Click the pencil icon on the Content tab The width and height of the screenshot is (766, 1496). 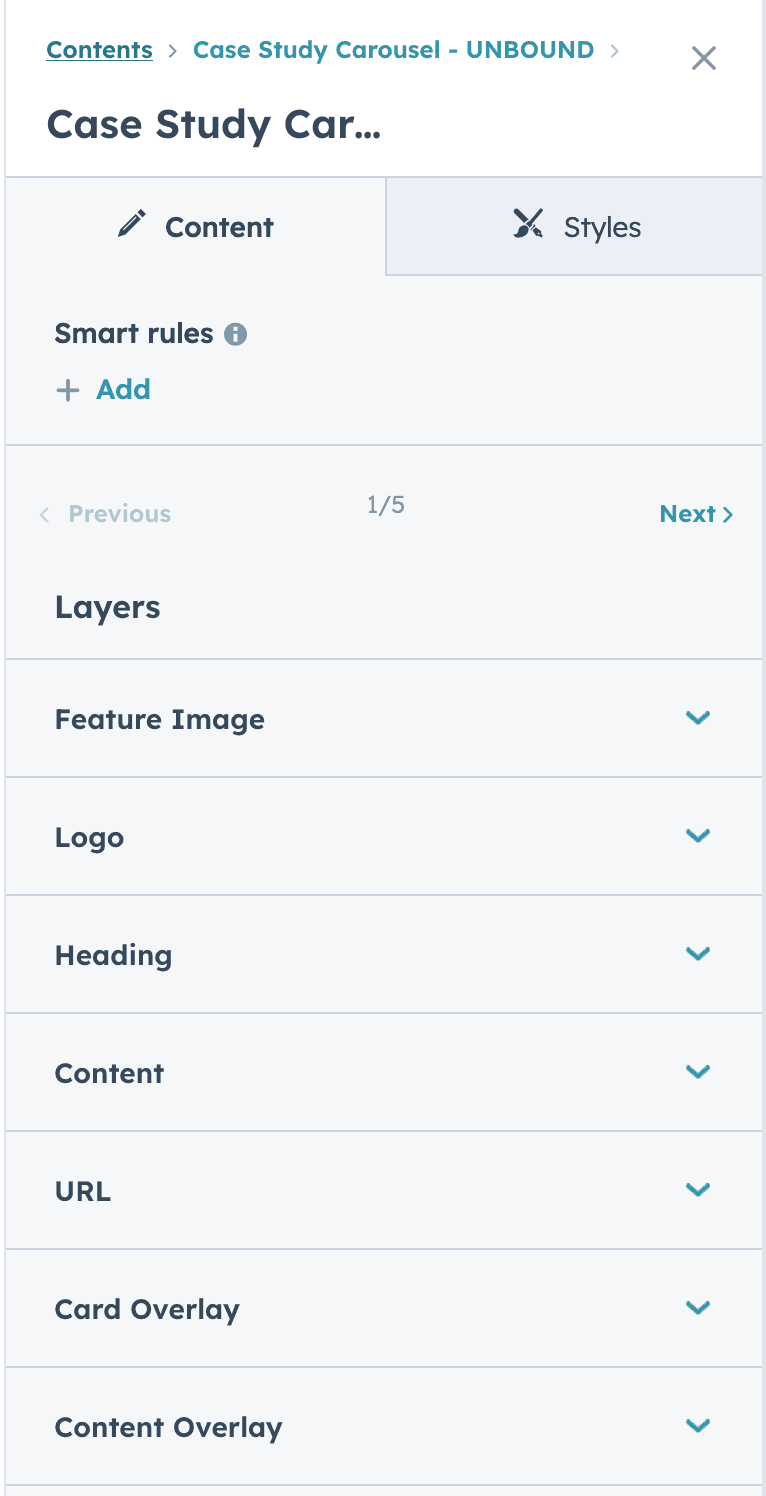pyautogui.click(x=131, y=224)
